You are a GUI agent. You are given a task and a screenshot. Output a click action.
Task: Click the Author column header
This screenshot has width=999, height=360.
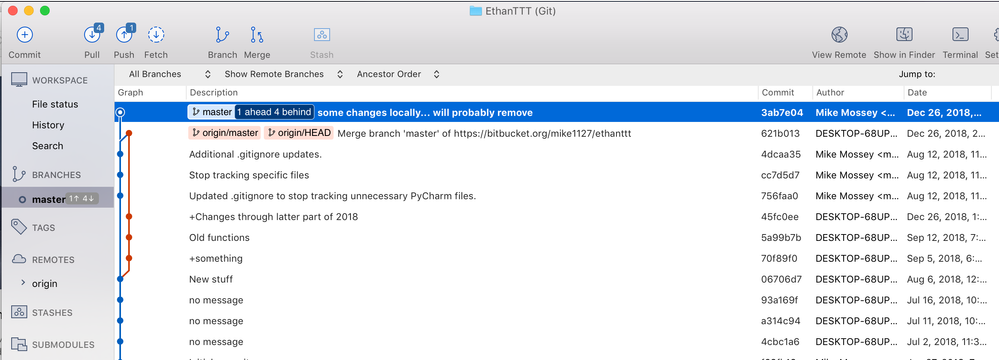830,92
